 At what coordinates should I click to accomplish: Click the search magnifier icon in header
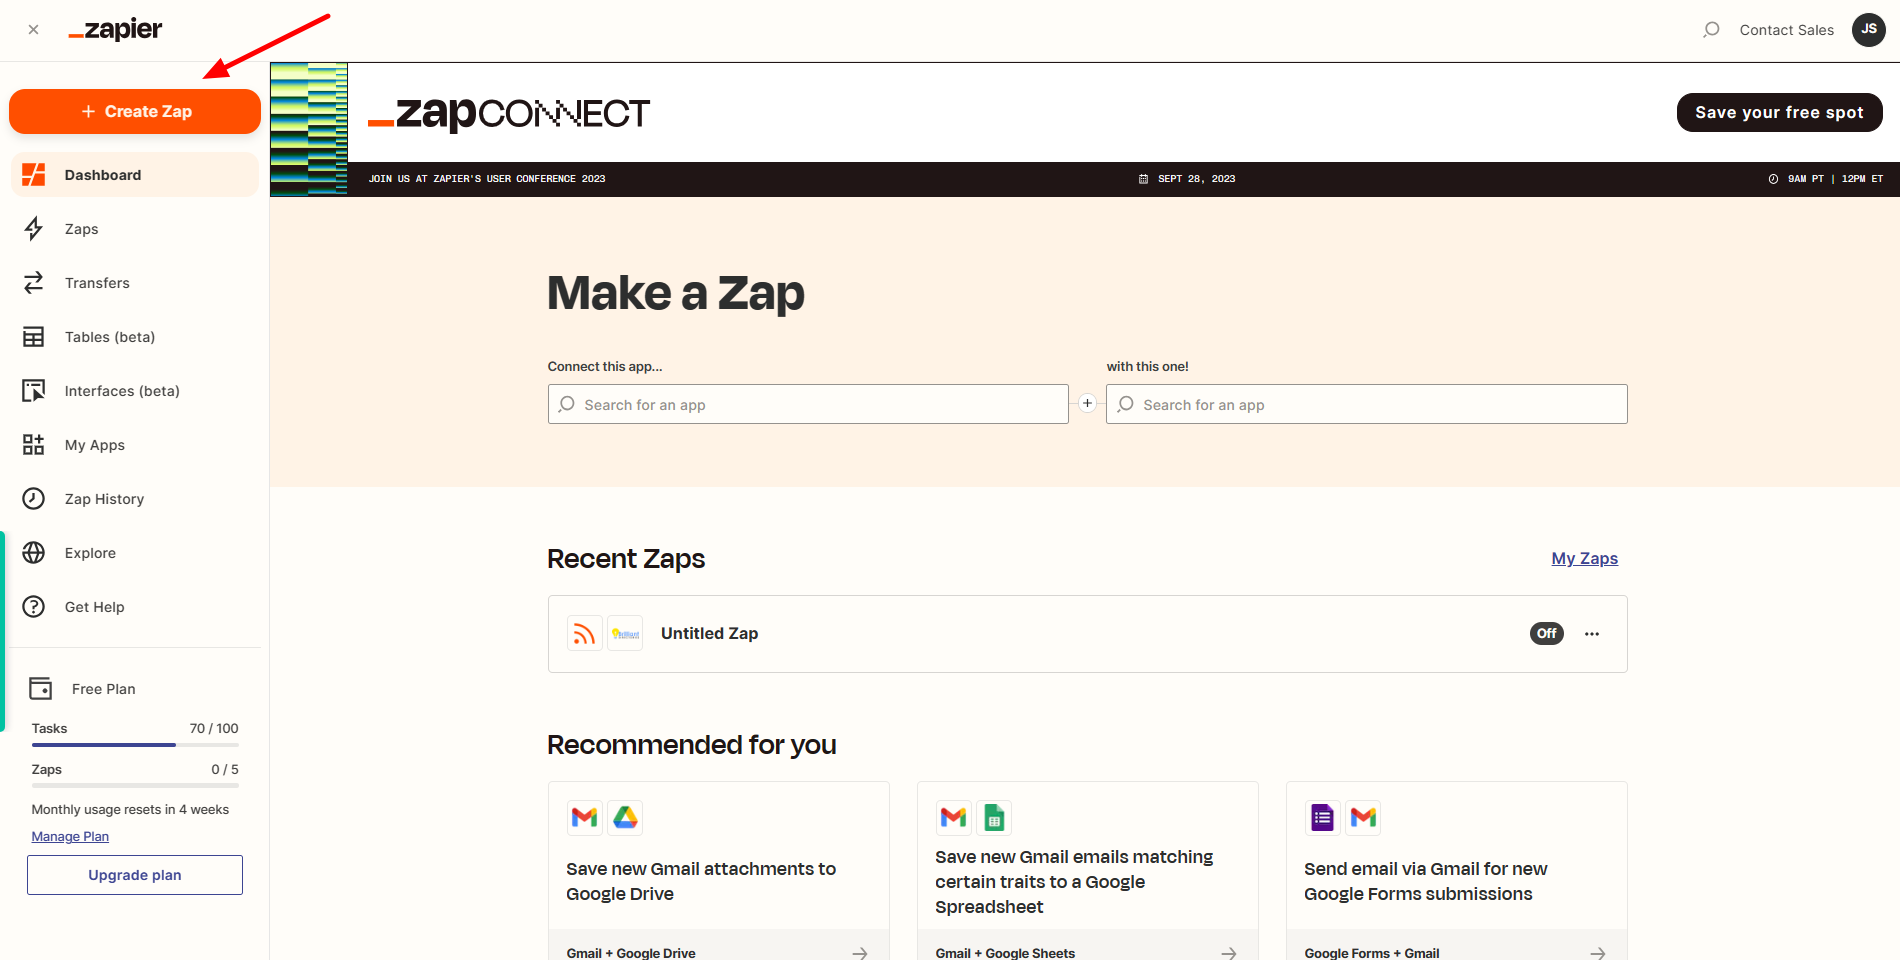tap(1711, 30)
